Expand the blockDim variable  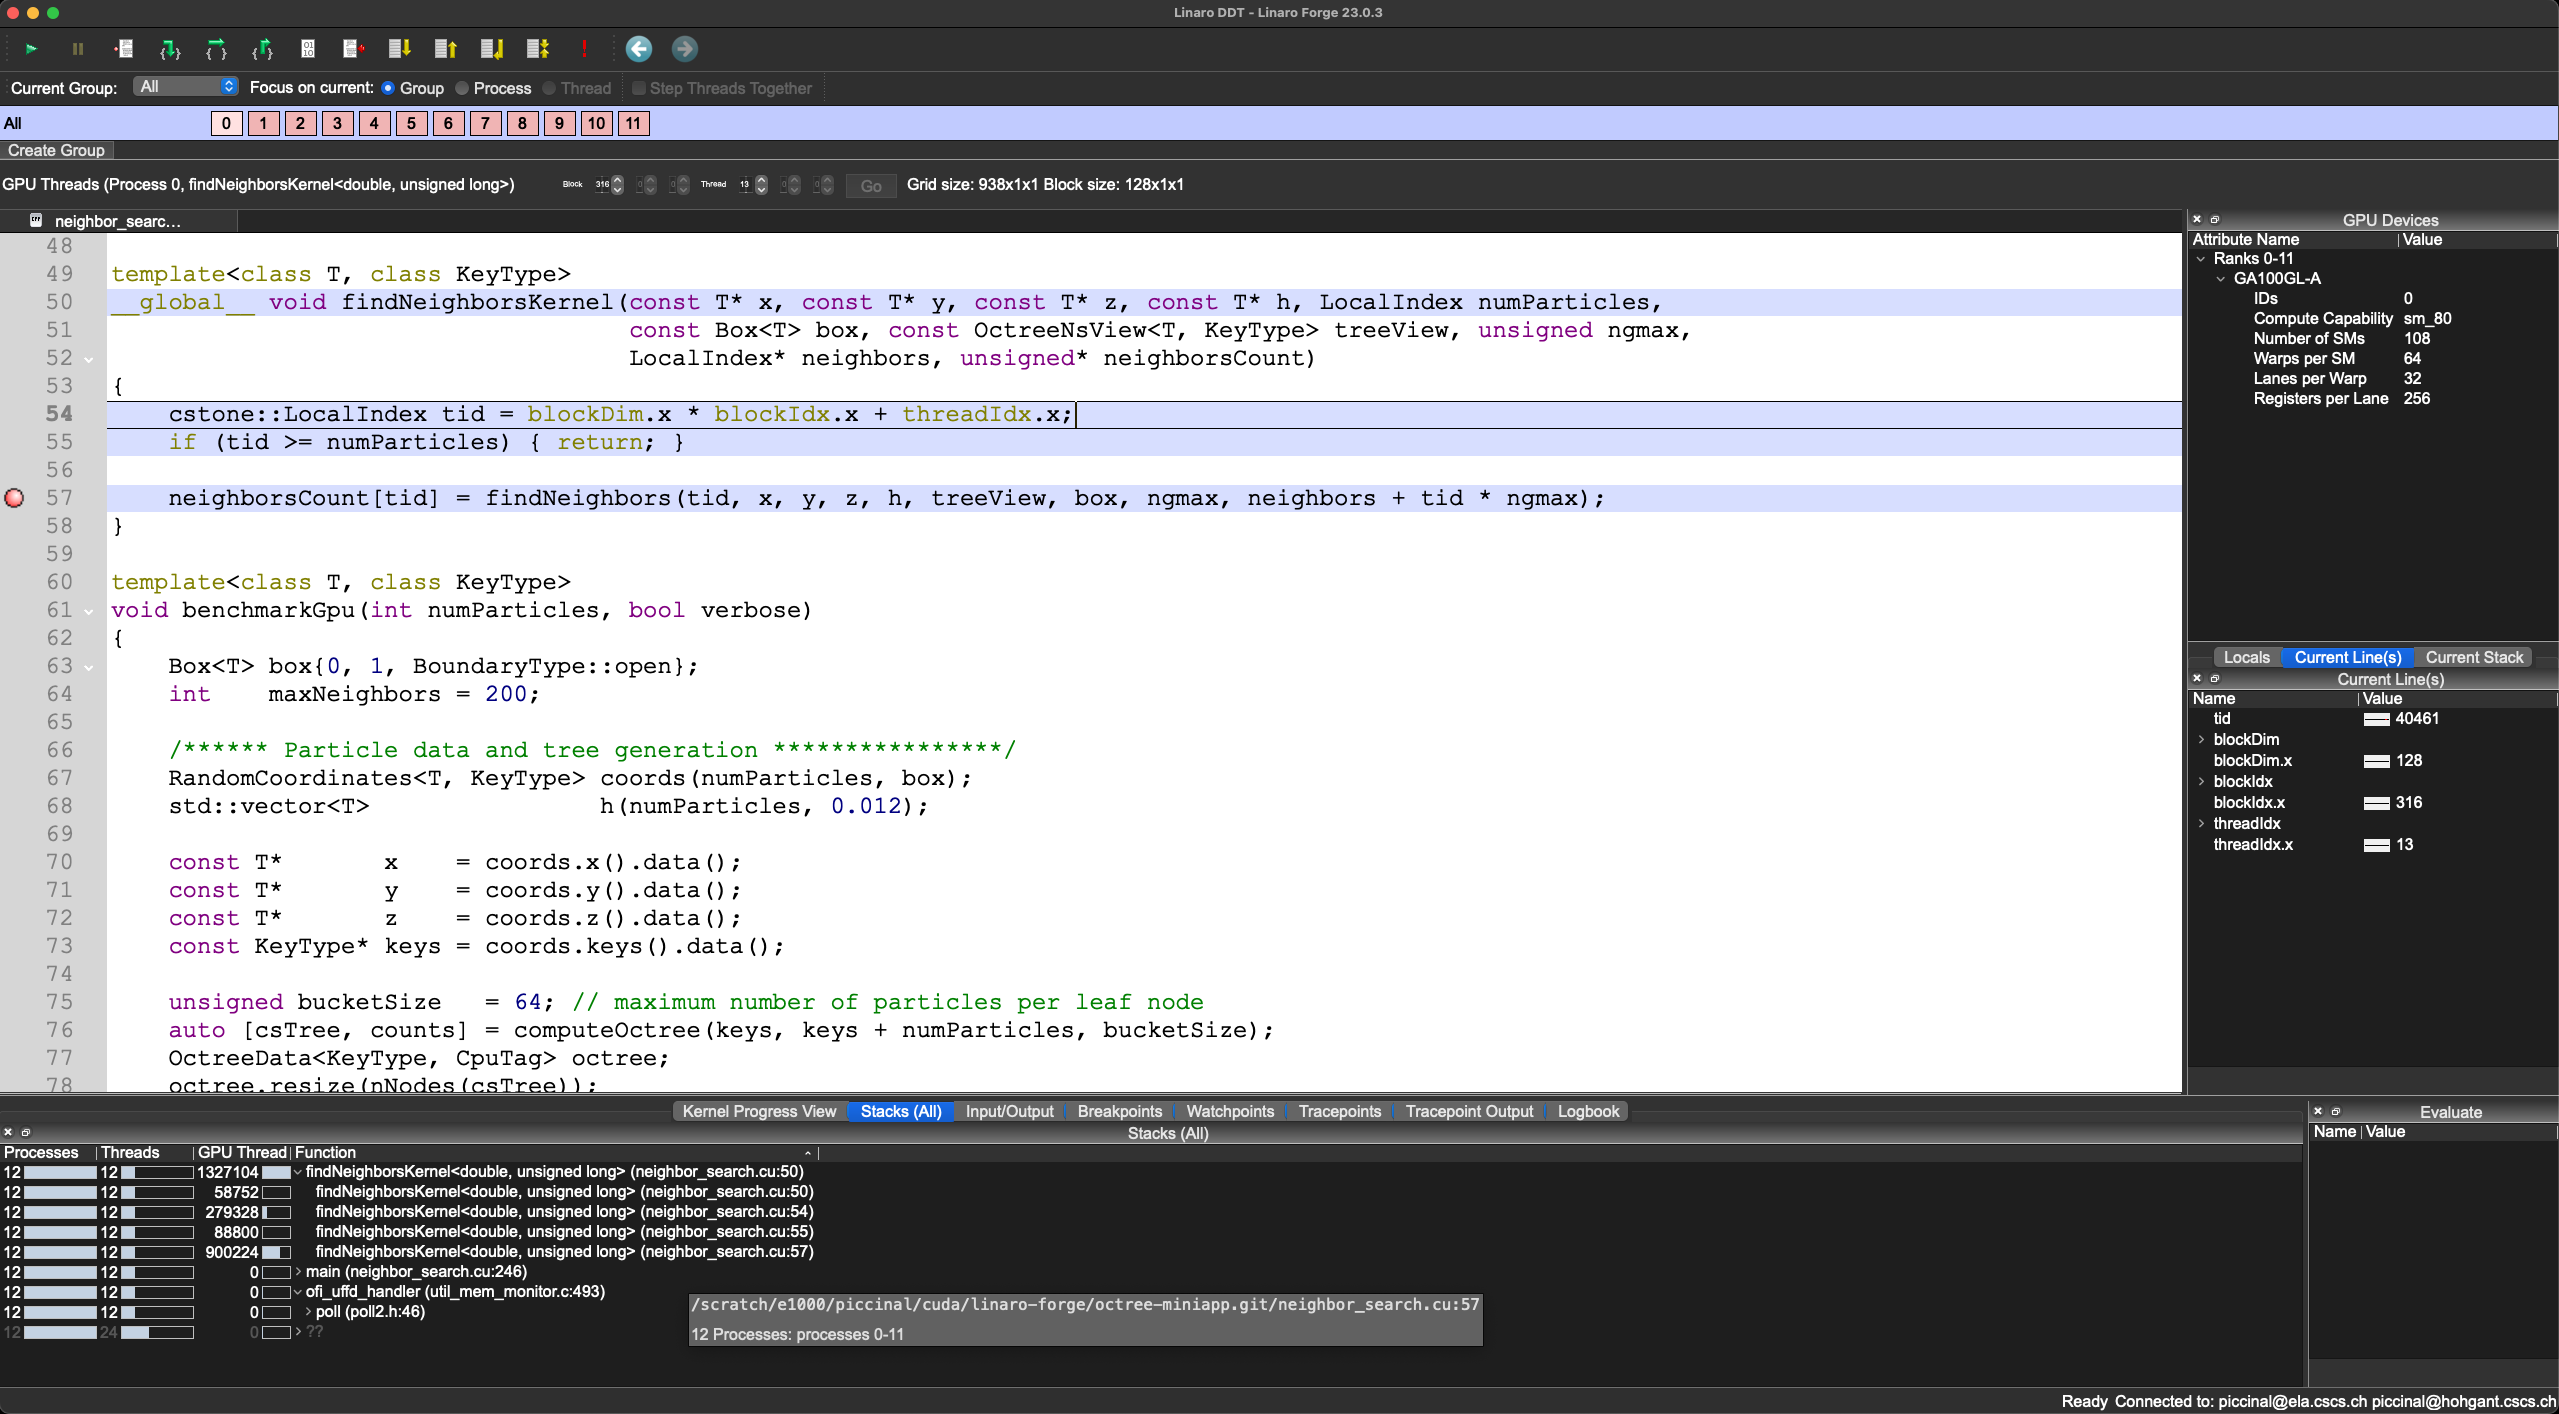click(x=2201, y=740)
